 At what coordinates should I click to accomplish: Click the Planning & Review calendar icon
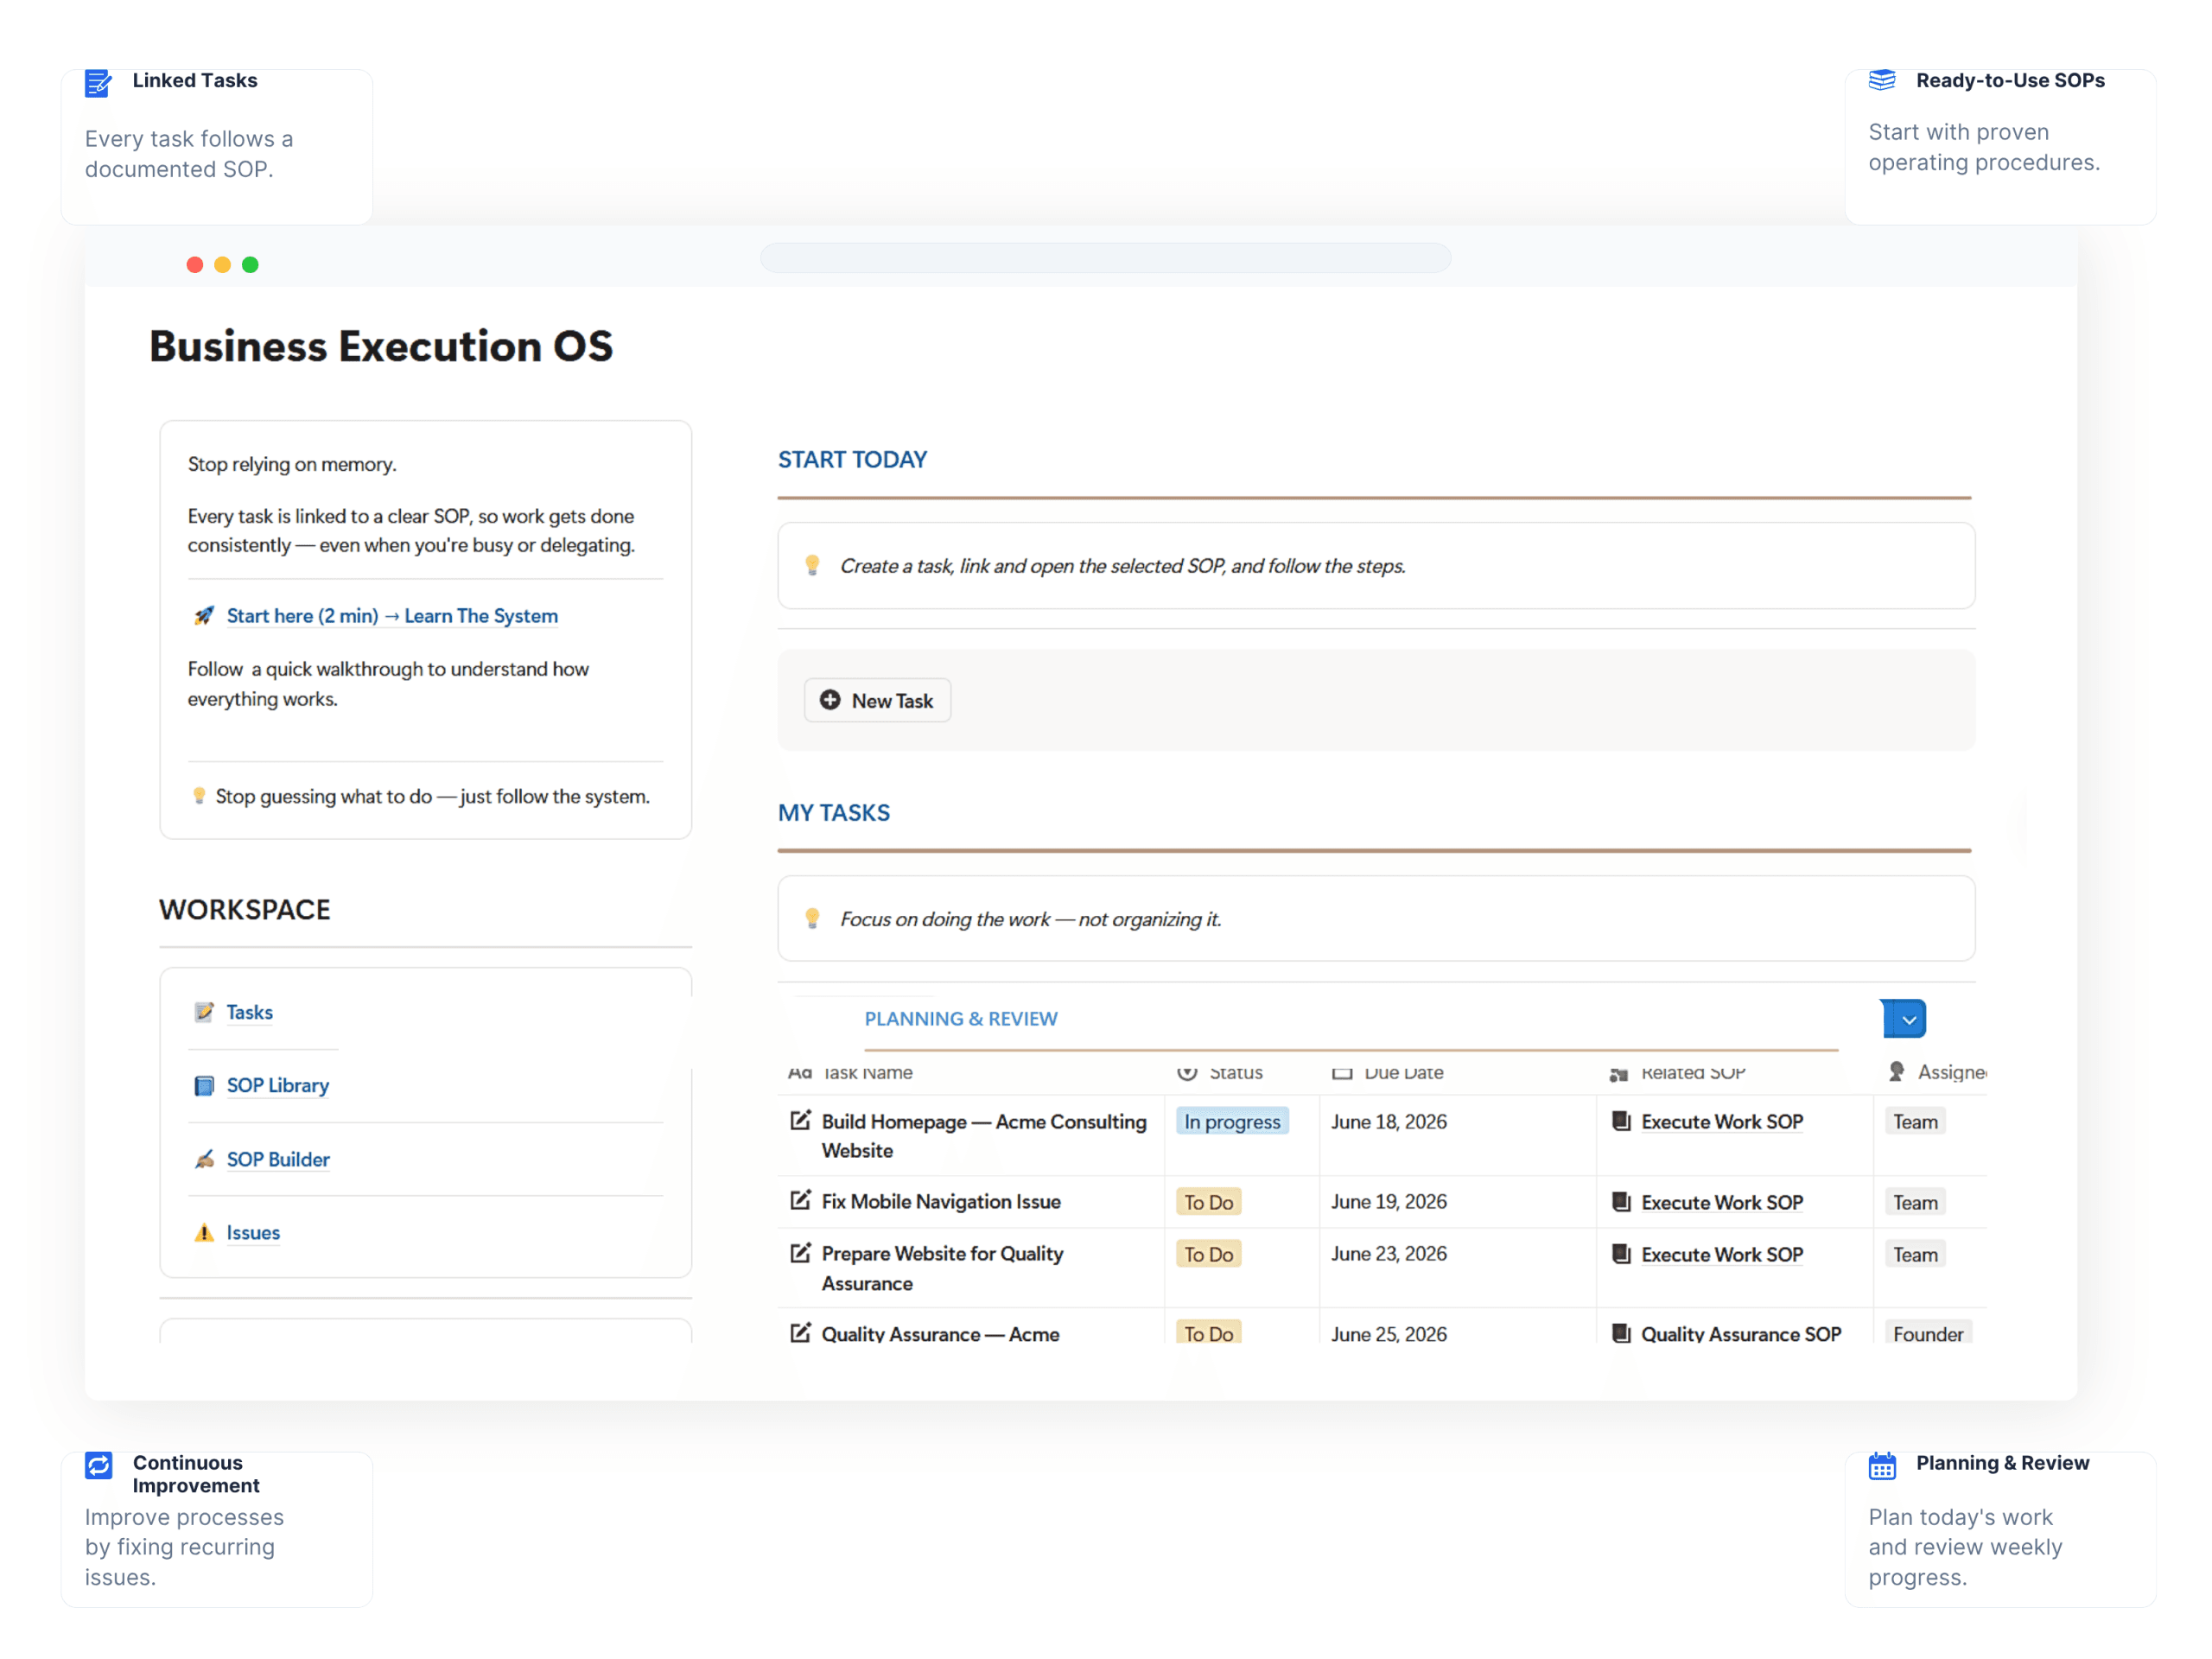coord(1882,1466)
